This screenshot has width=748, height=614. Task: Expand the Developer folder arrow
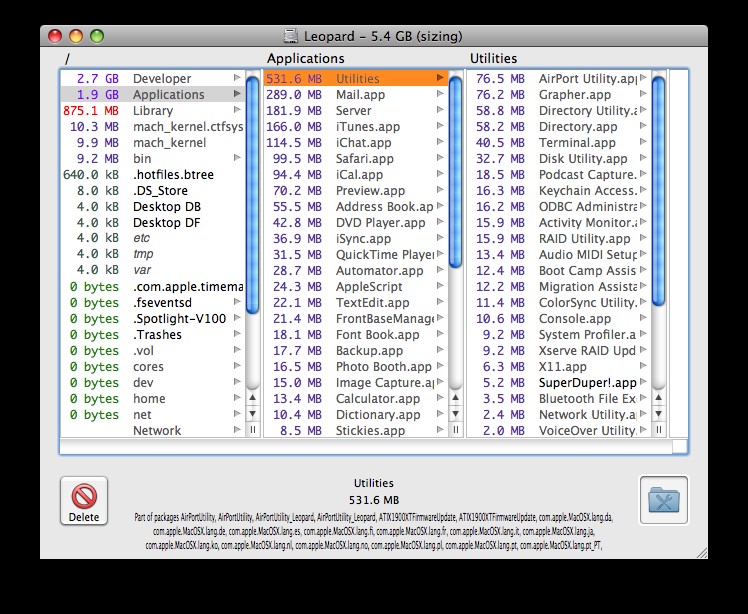click(x=237, y=77)
